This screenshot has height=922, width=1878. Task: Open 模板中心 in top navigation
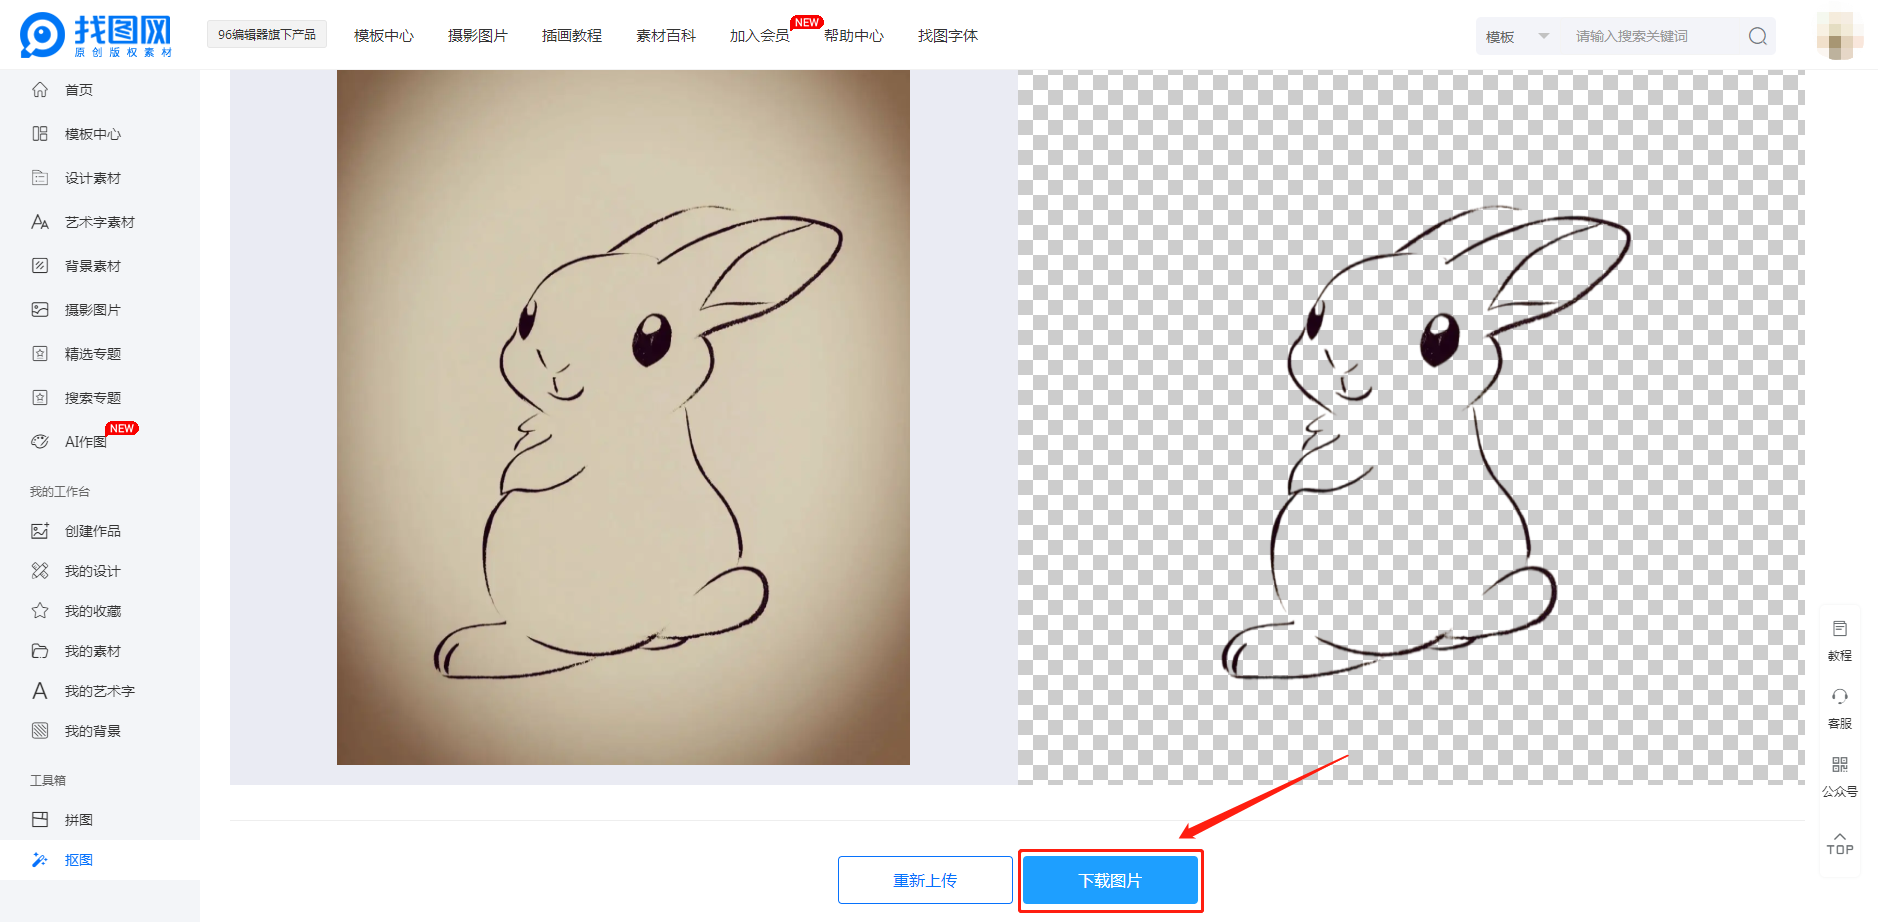pyautogui.click(x=383, y=36)
